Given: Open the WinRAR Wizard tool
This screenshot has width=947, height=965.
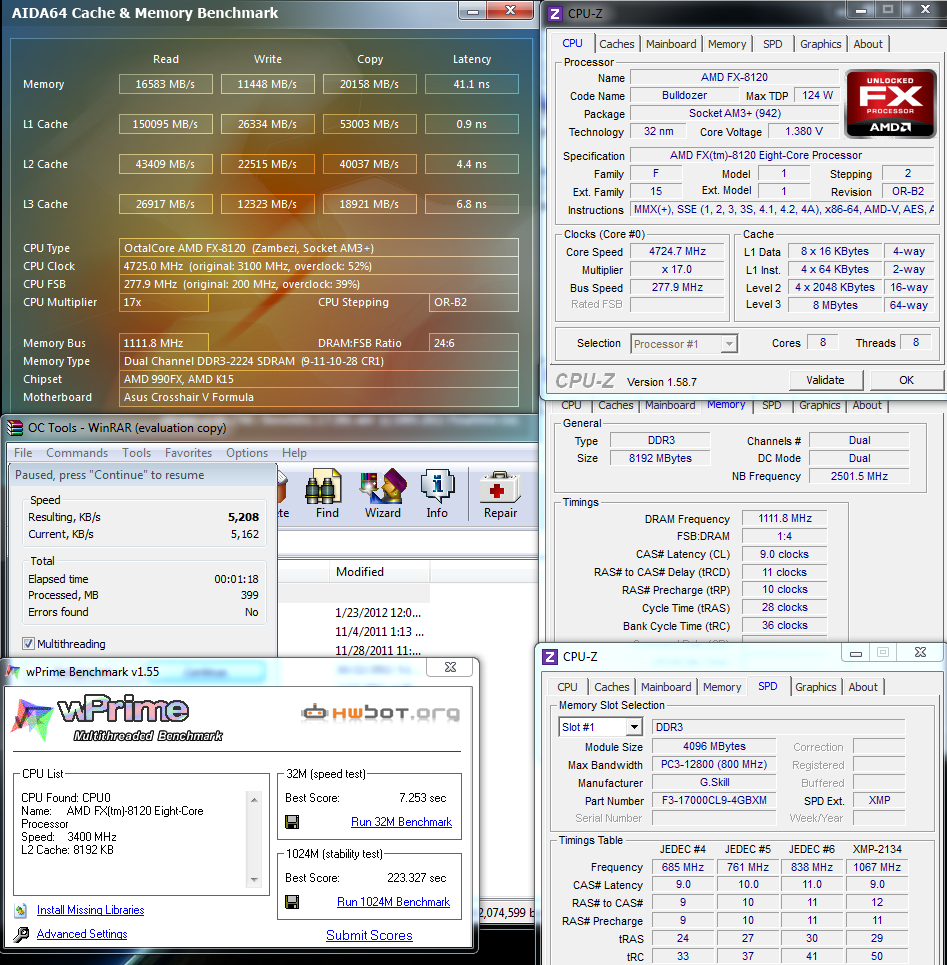Looking at the screenshot, I should pos(382,489).
